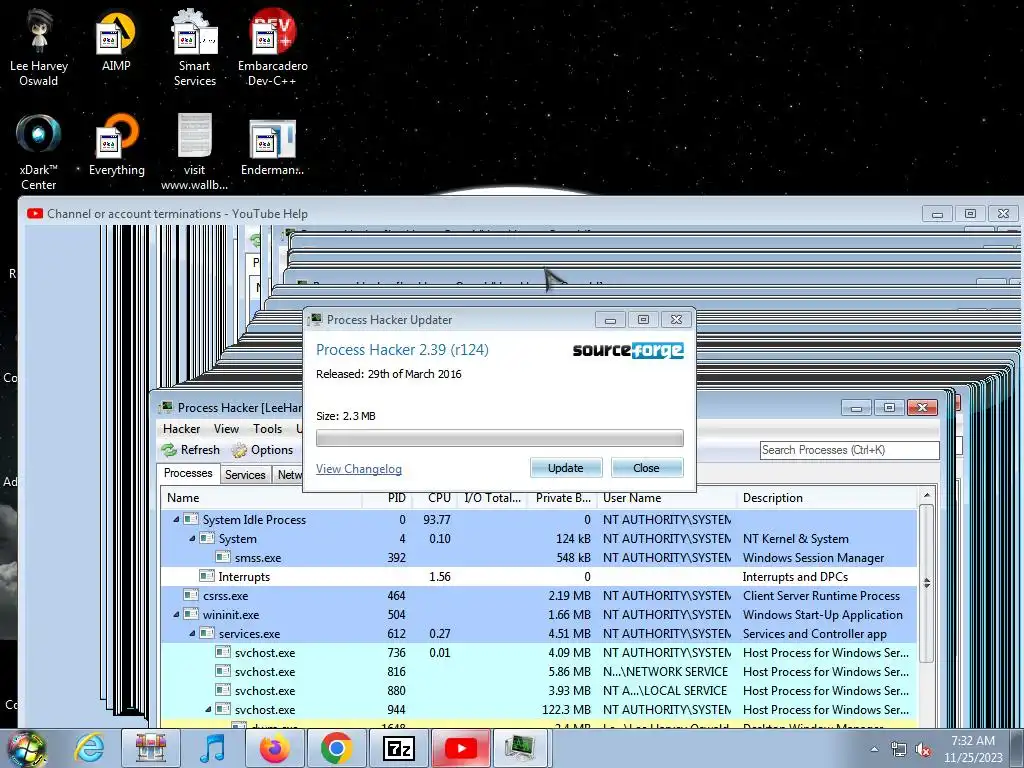Collapse the services.exe tree node
The image size is (1024, 768).
(x=192, y=633)
